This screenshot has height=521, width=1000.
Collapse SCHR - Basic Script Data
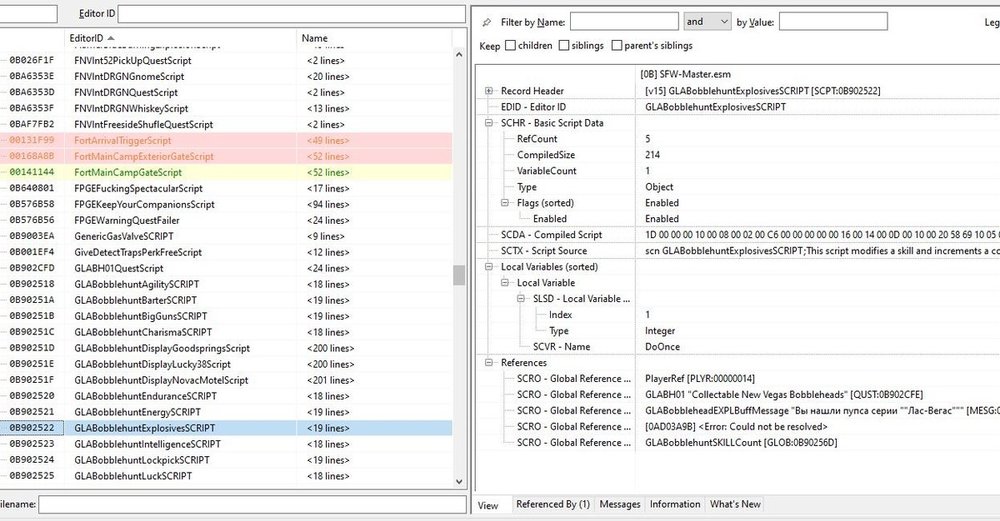click(489, 123)
